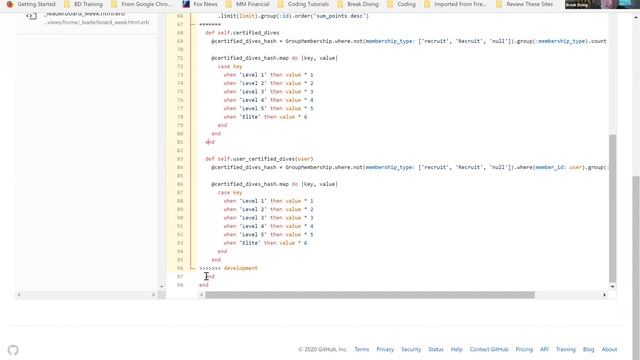
Task: Open the Coding Tutorials bookmarks folder
Action: [303, 4]
